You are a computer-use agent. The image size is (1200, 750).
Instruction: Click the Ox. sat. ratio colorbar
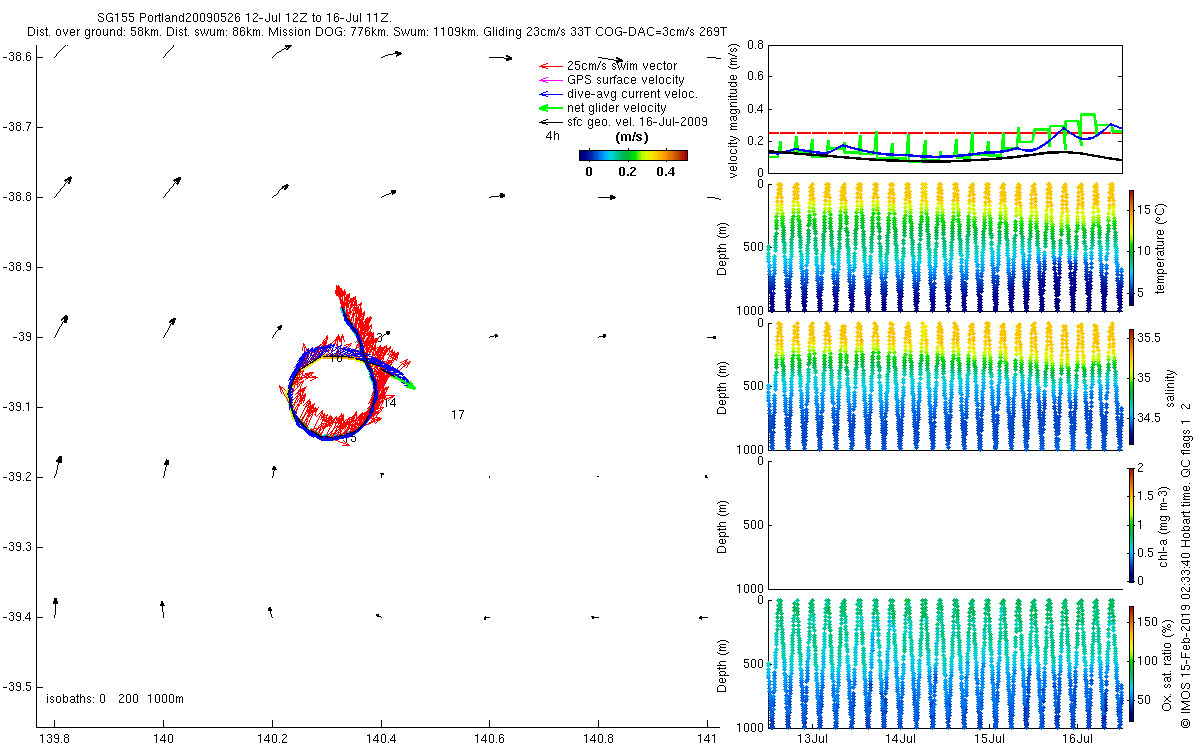click(1131, 661)
